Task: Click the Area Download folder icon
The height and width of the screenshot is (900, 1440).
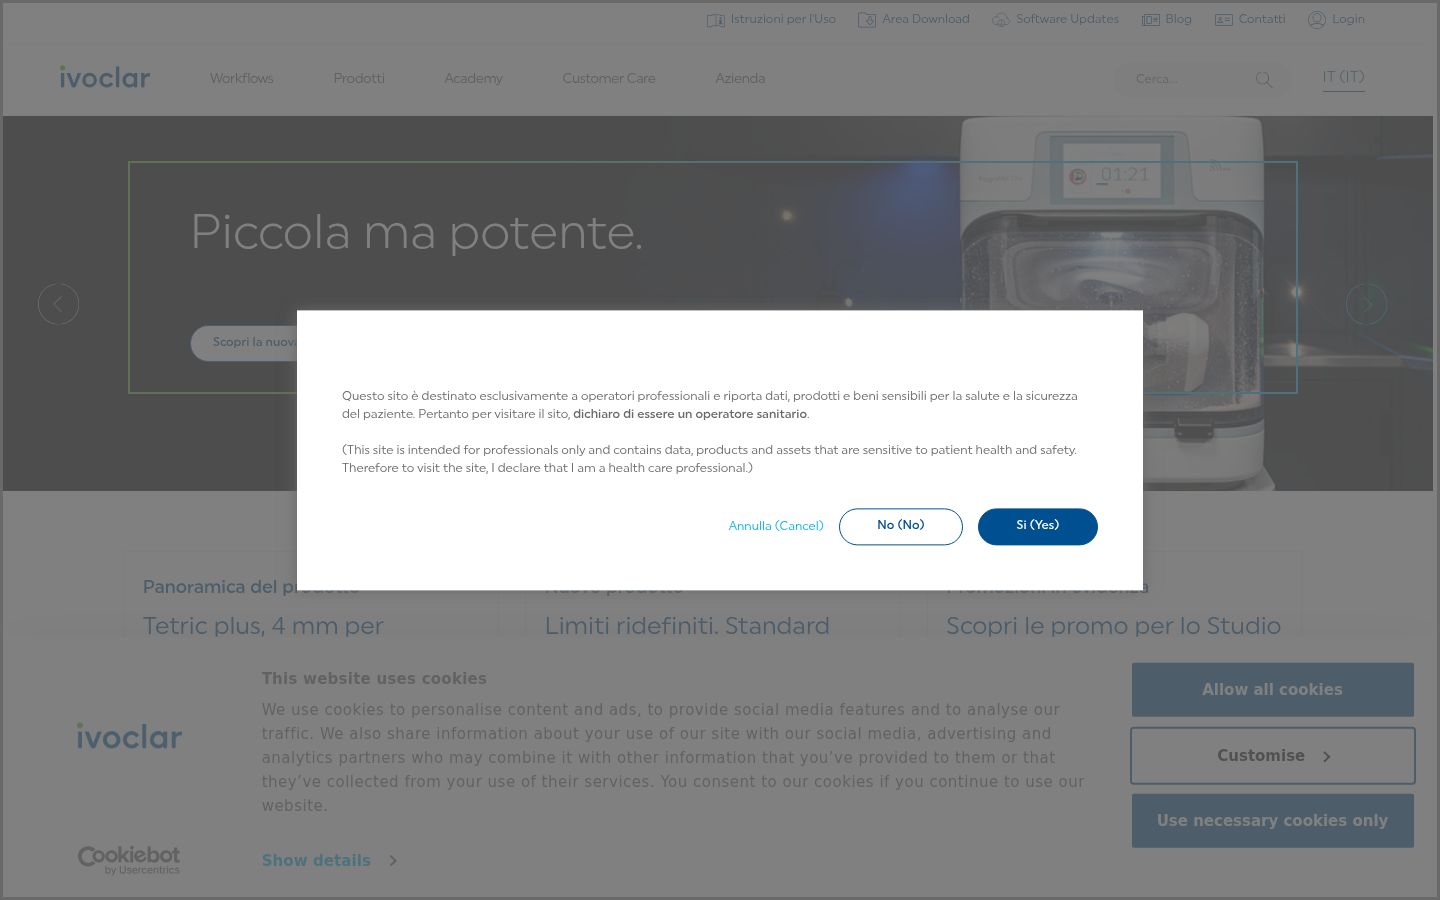Action: (867, 20)
